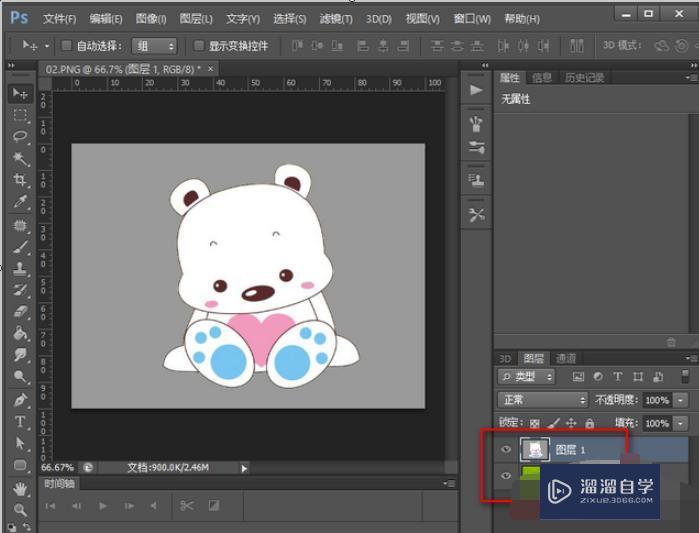Image resolution: width=699 pixels, height=533 pixels.
Task: Select the Lasso tool
Action: point(20,137)
